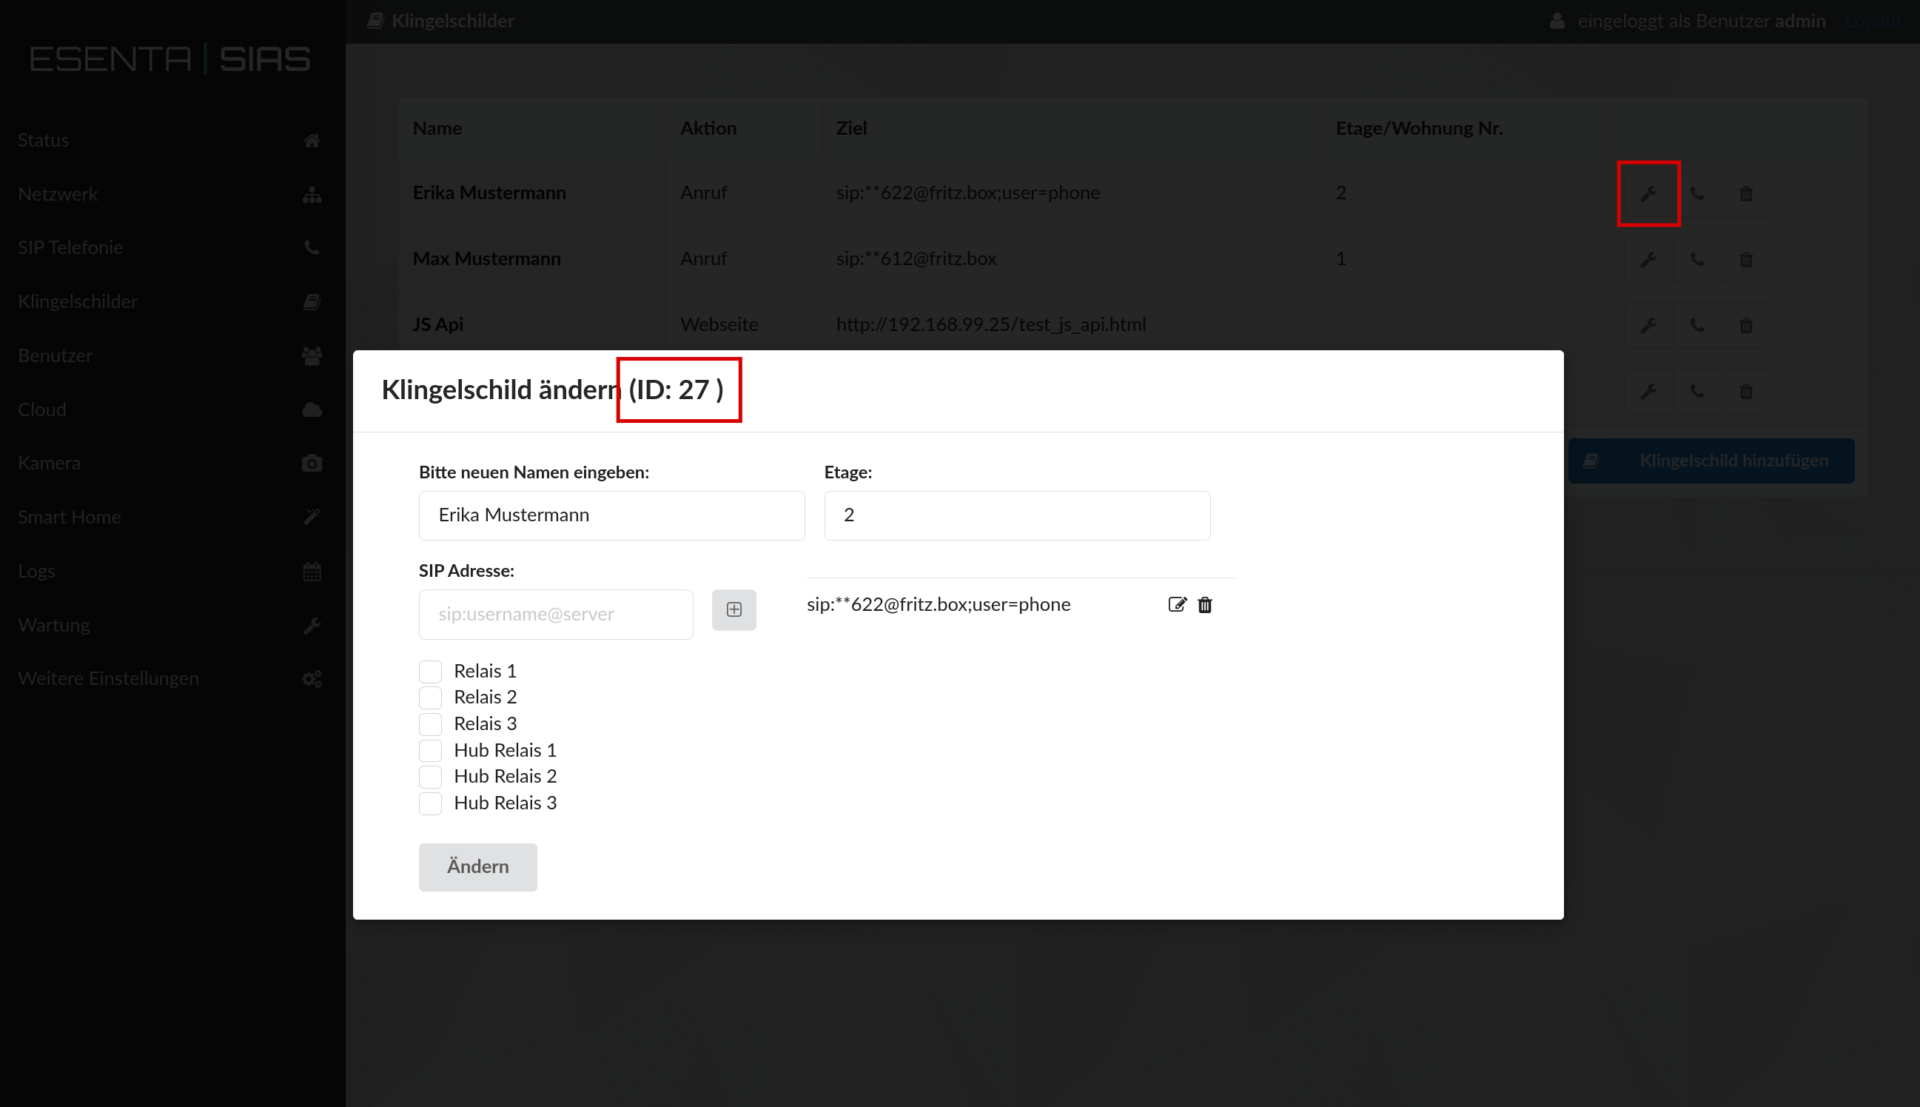Click Webseite action cell
The image size is (1920, 1107).
point(719,324)
